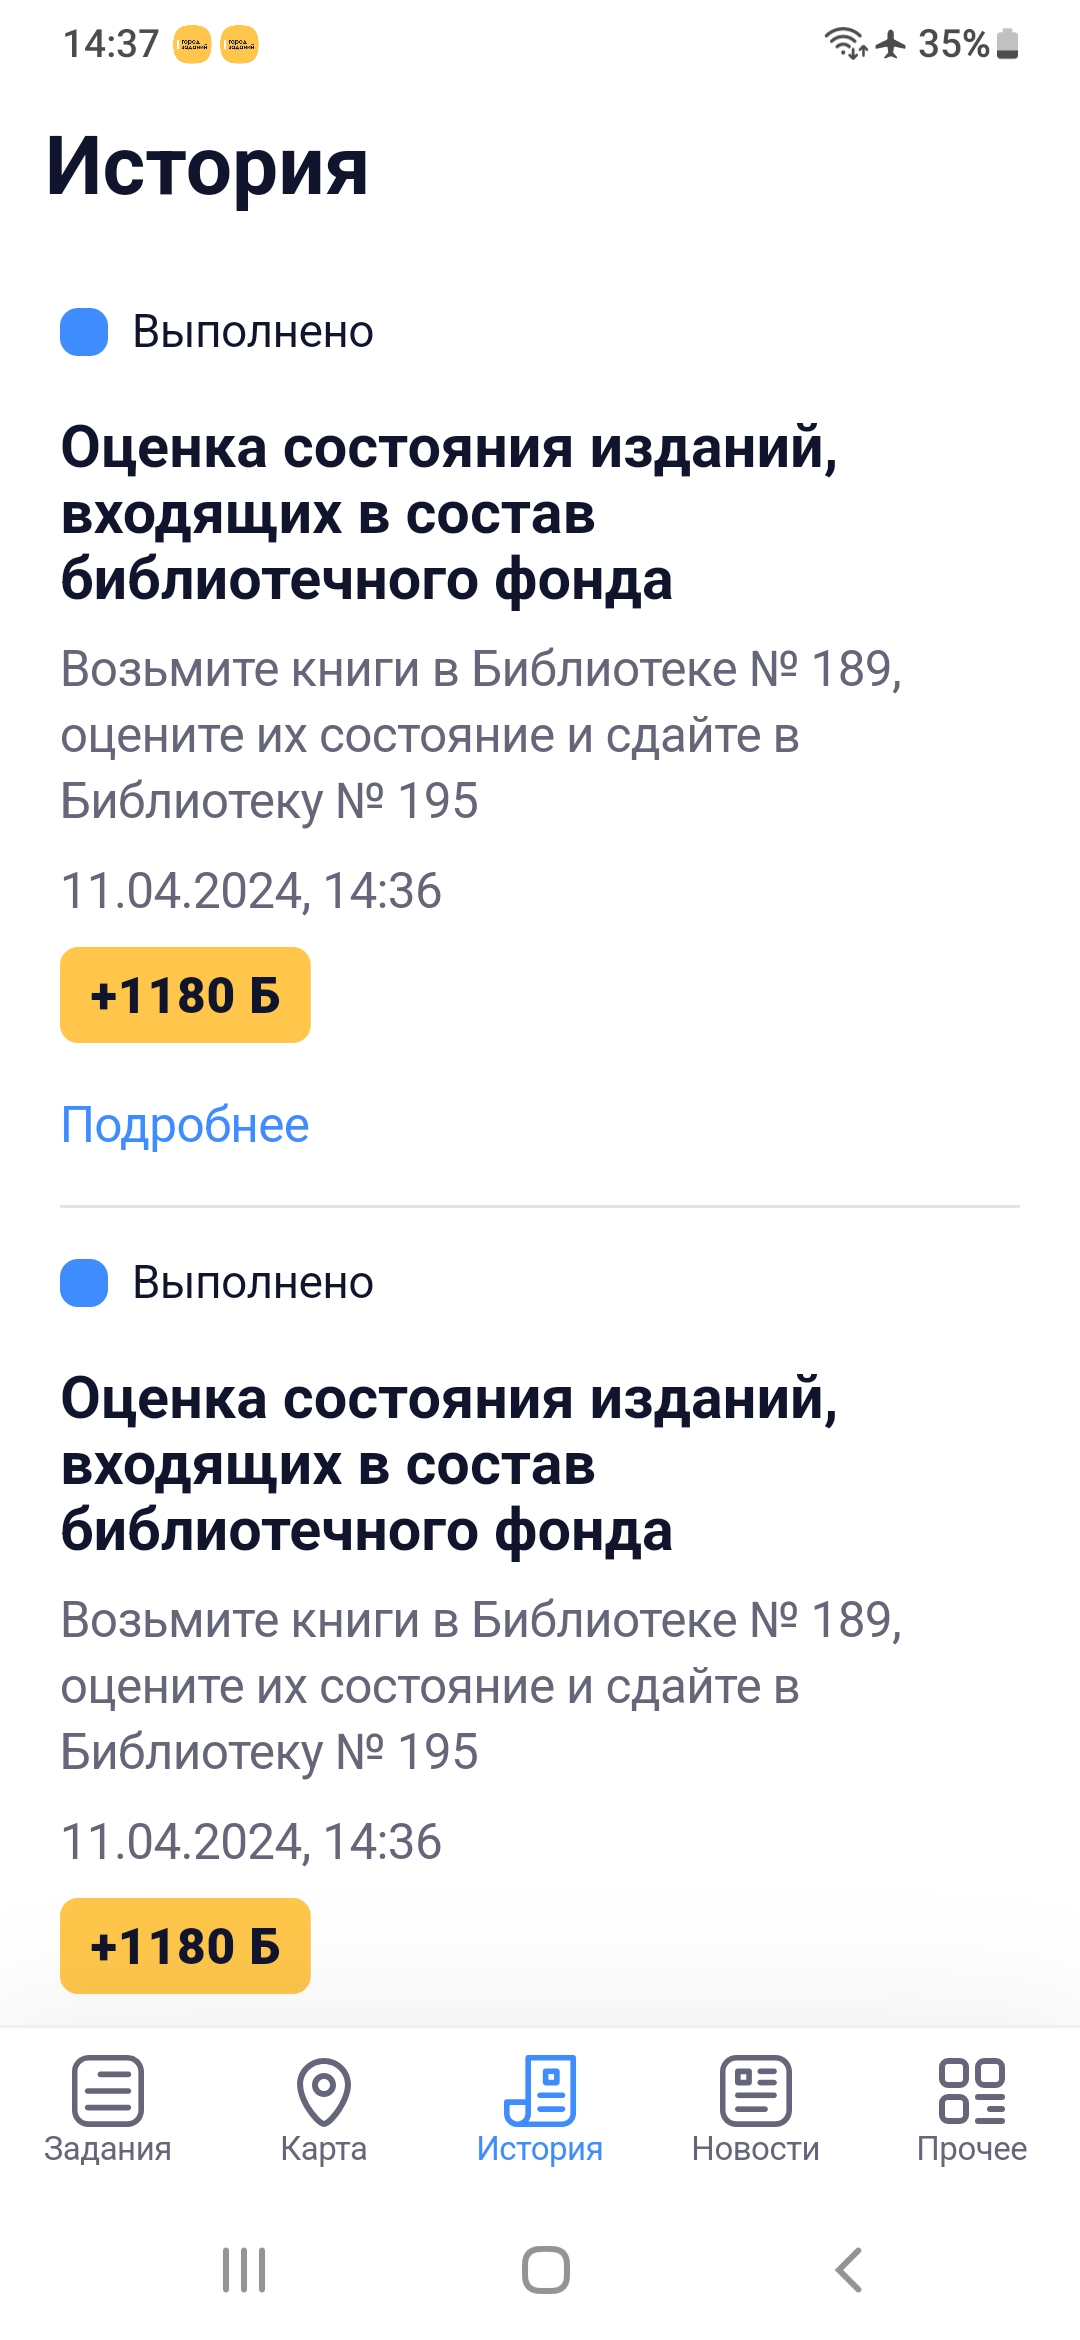
Task: Open the Прочее grid icon
Action: tap(972, 2090)
